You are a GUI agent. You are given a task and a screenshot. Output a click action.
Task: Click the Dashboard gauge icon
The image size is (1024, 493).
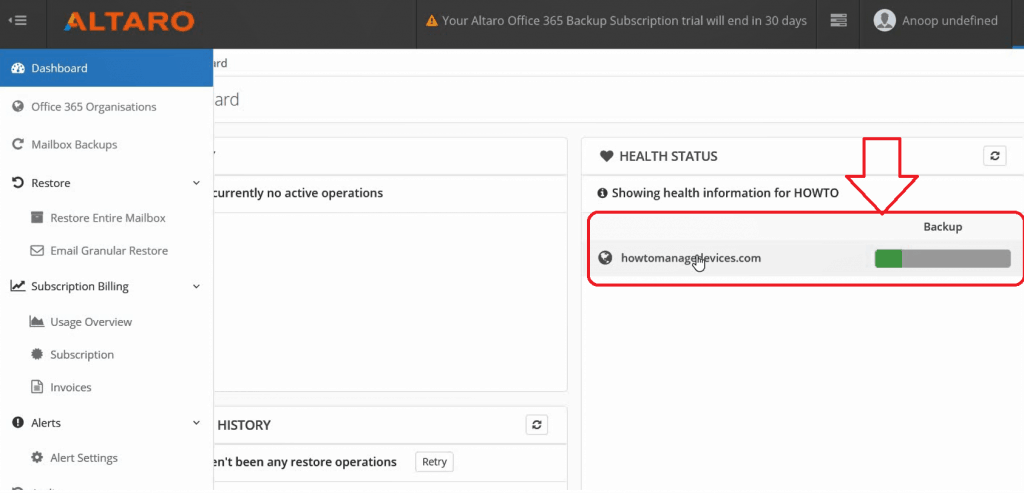[x=18, y=68]
